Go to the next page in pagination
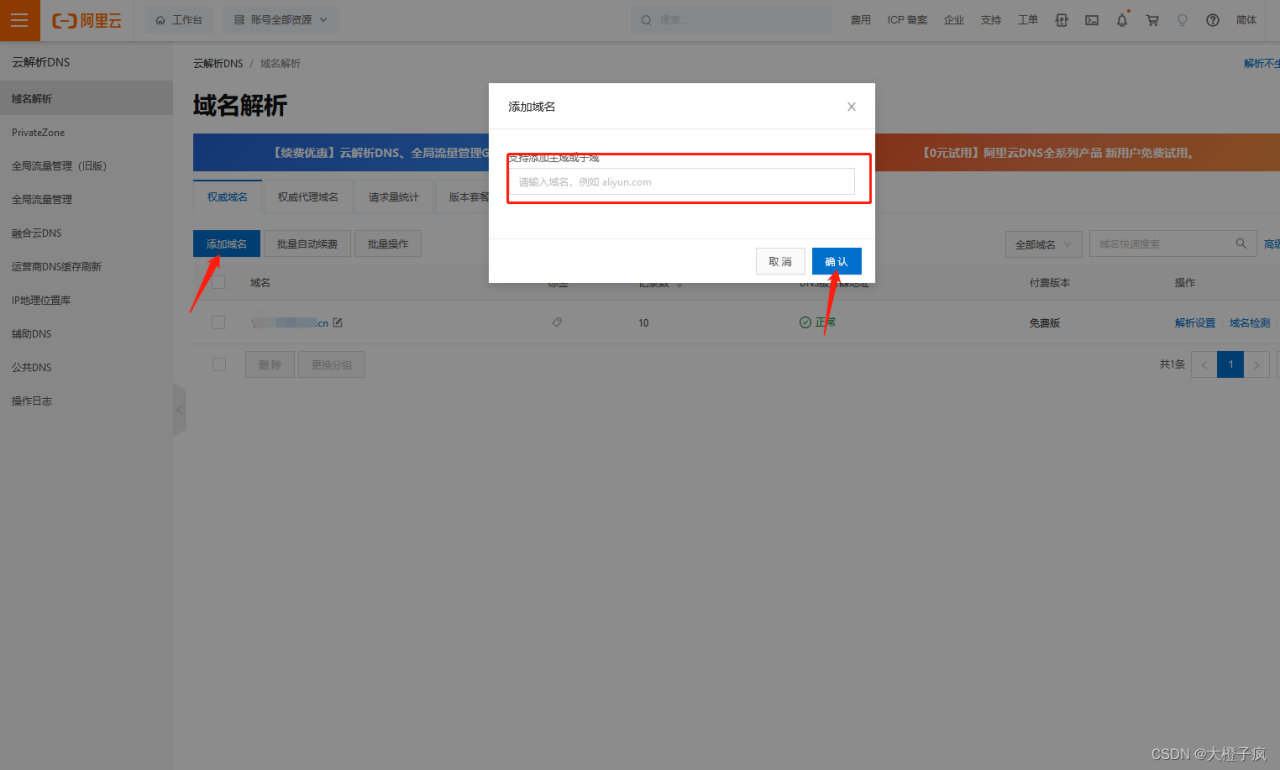The image size is (1280, 770). [1257, 365]
